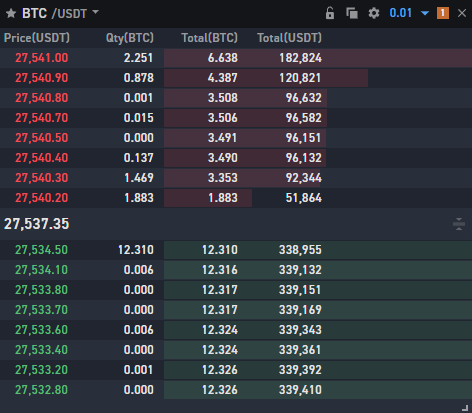The image size is (472, 413).
Task: Select ask price 27,540.80
Action: [42, 98]
